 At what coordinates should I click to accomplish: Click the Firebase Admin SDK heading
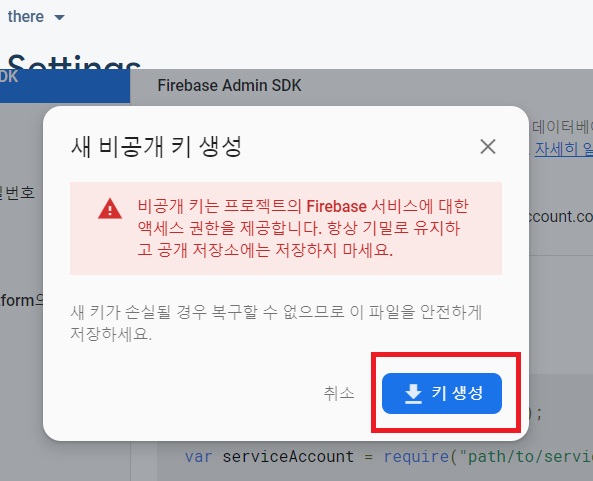(229, 85)
